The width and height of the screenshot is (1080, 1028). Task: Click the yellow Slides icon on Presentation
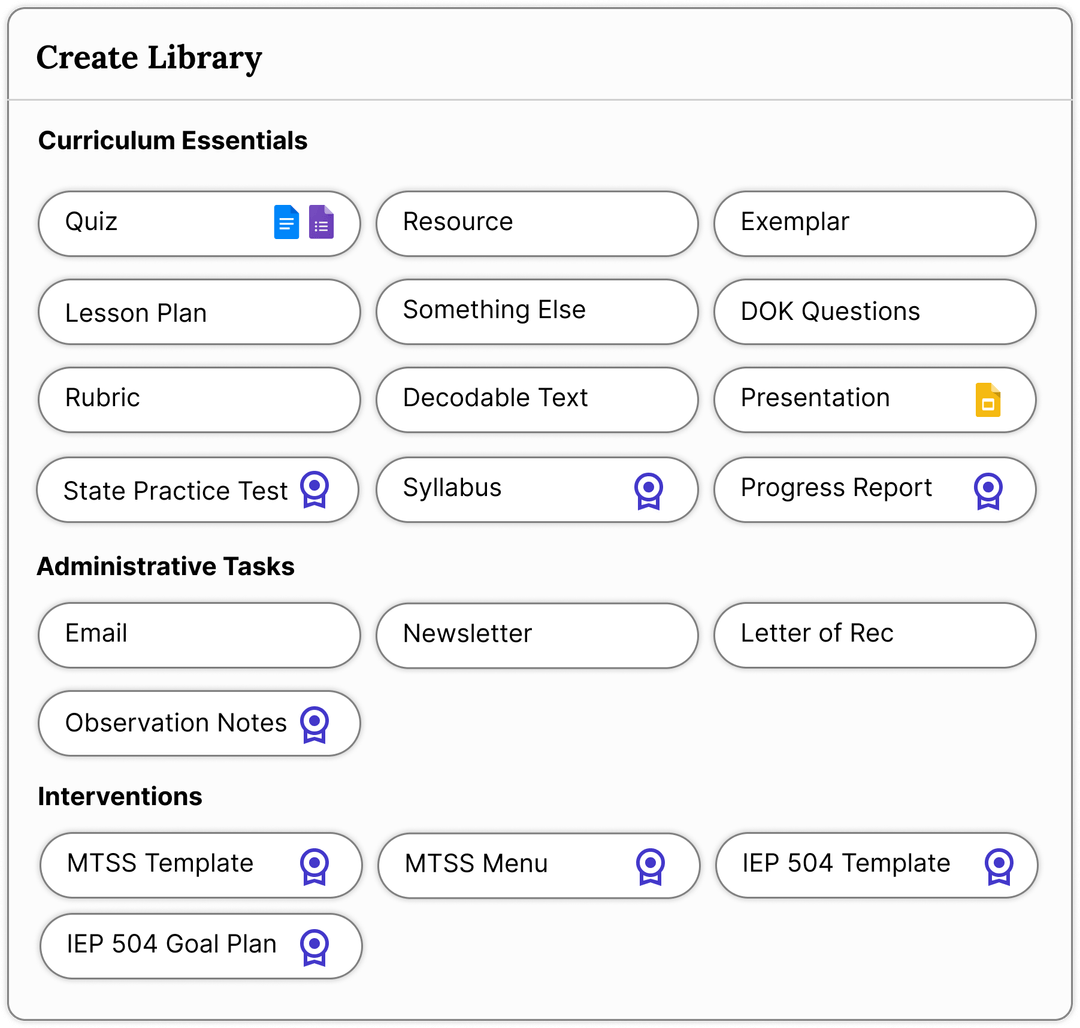click(988, 399)
